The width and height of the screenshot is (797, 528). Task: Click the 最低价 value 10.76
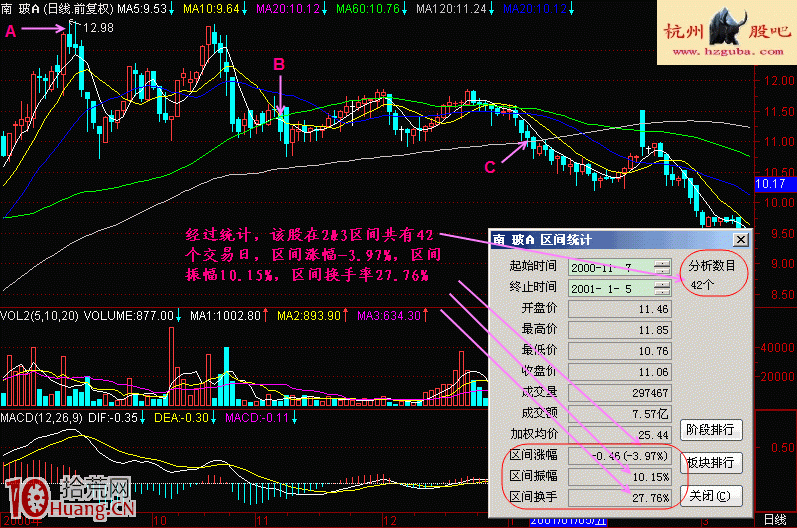620,351
